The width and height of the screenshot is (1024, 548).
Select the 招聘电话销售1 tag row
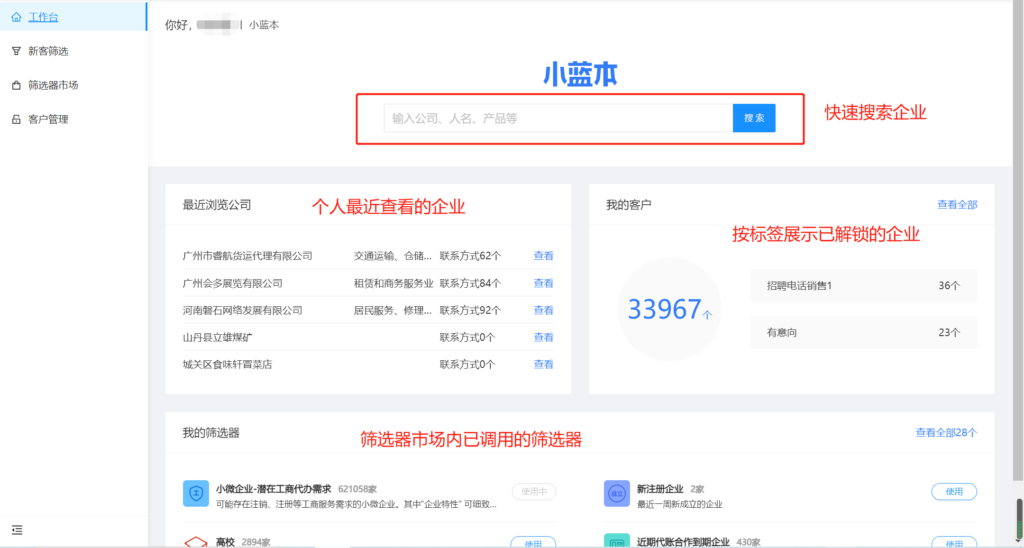click(x=863, y=286)
